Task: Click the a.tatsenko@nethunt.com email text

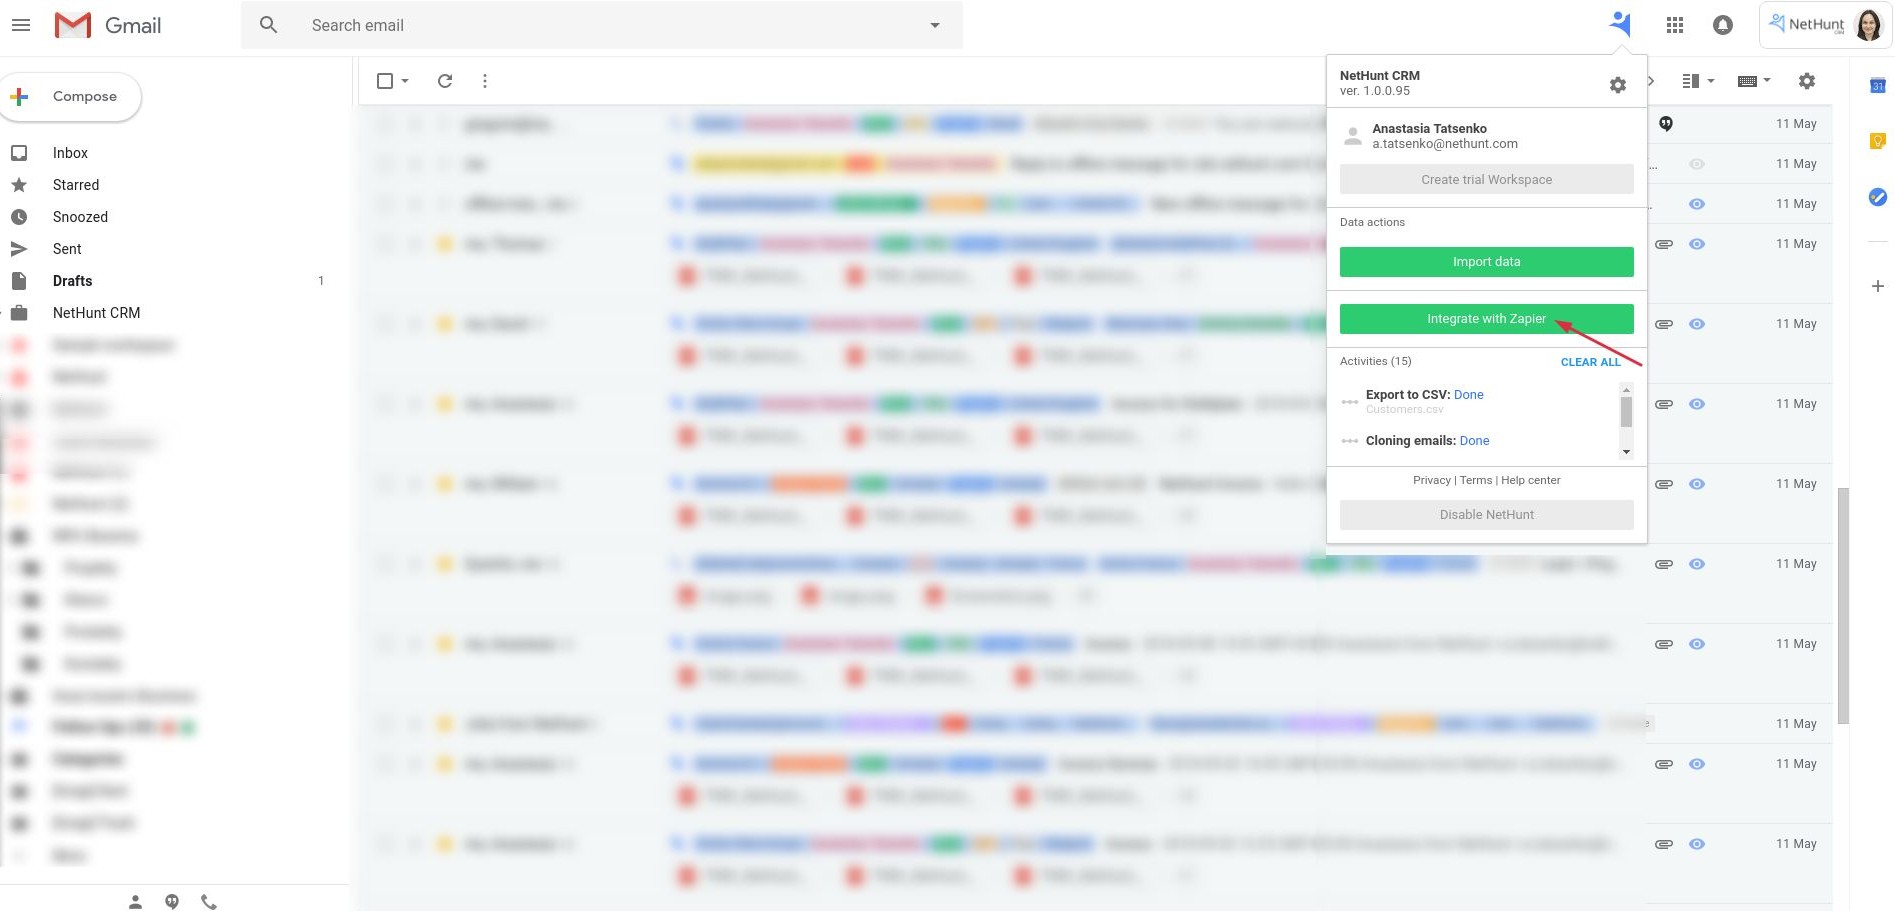Action: tap(1445, 144)
